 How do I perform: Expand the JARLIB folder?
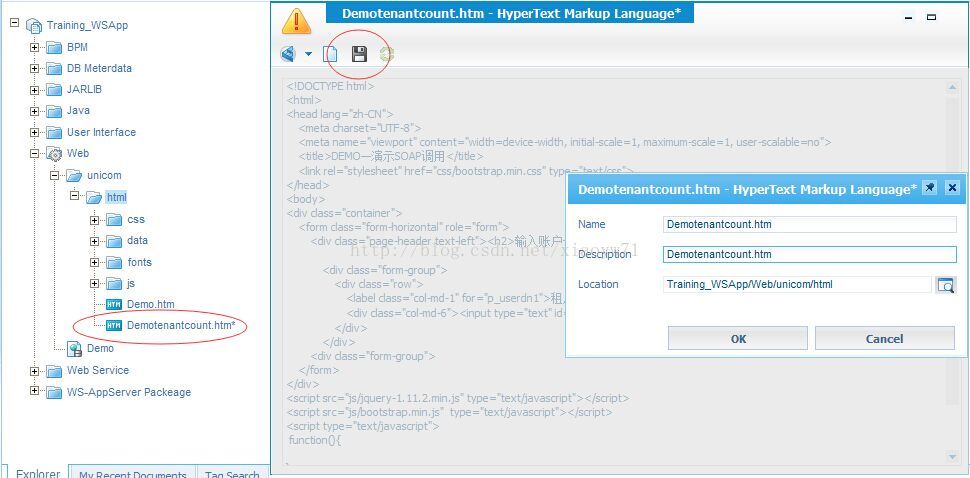click(x=35, y=90)
